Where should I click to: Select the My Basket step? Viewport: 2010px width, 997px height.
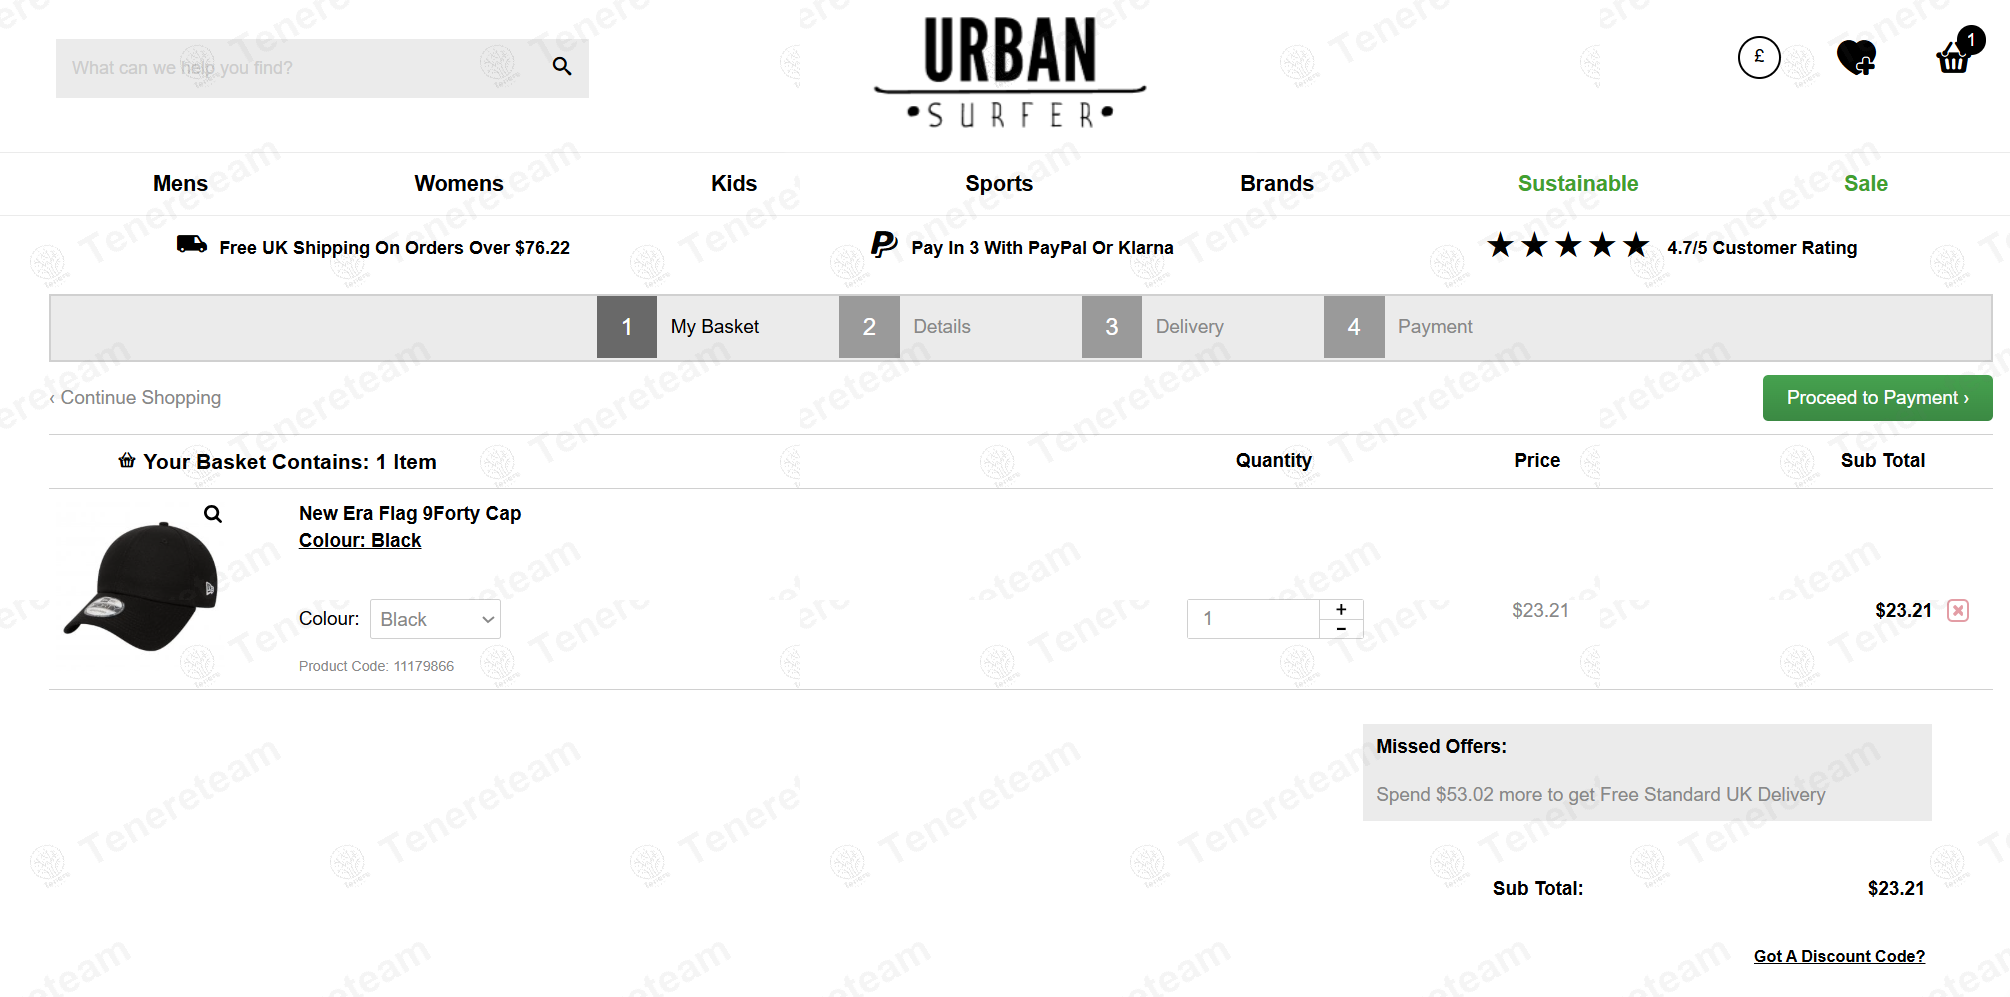coord(679,327)
